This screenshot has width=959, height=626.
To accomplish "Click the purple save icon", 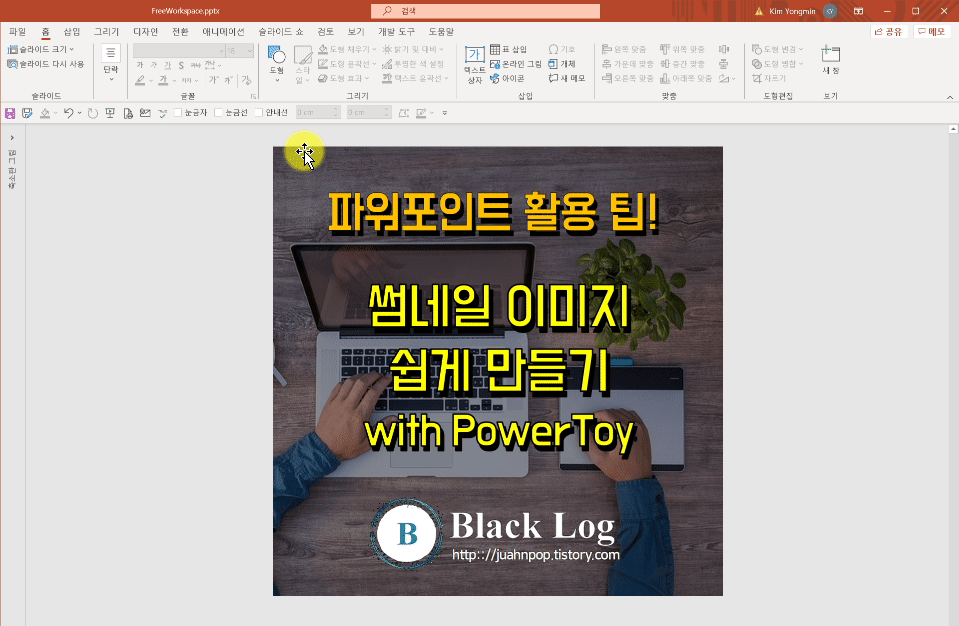I will pyautogui.click(x=10, y=113).
